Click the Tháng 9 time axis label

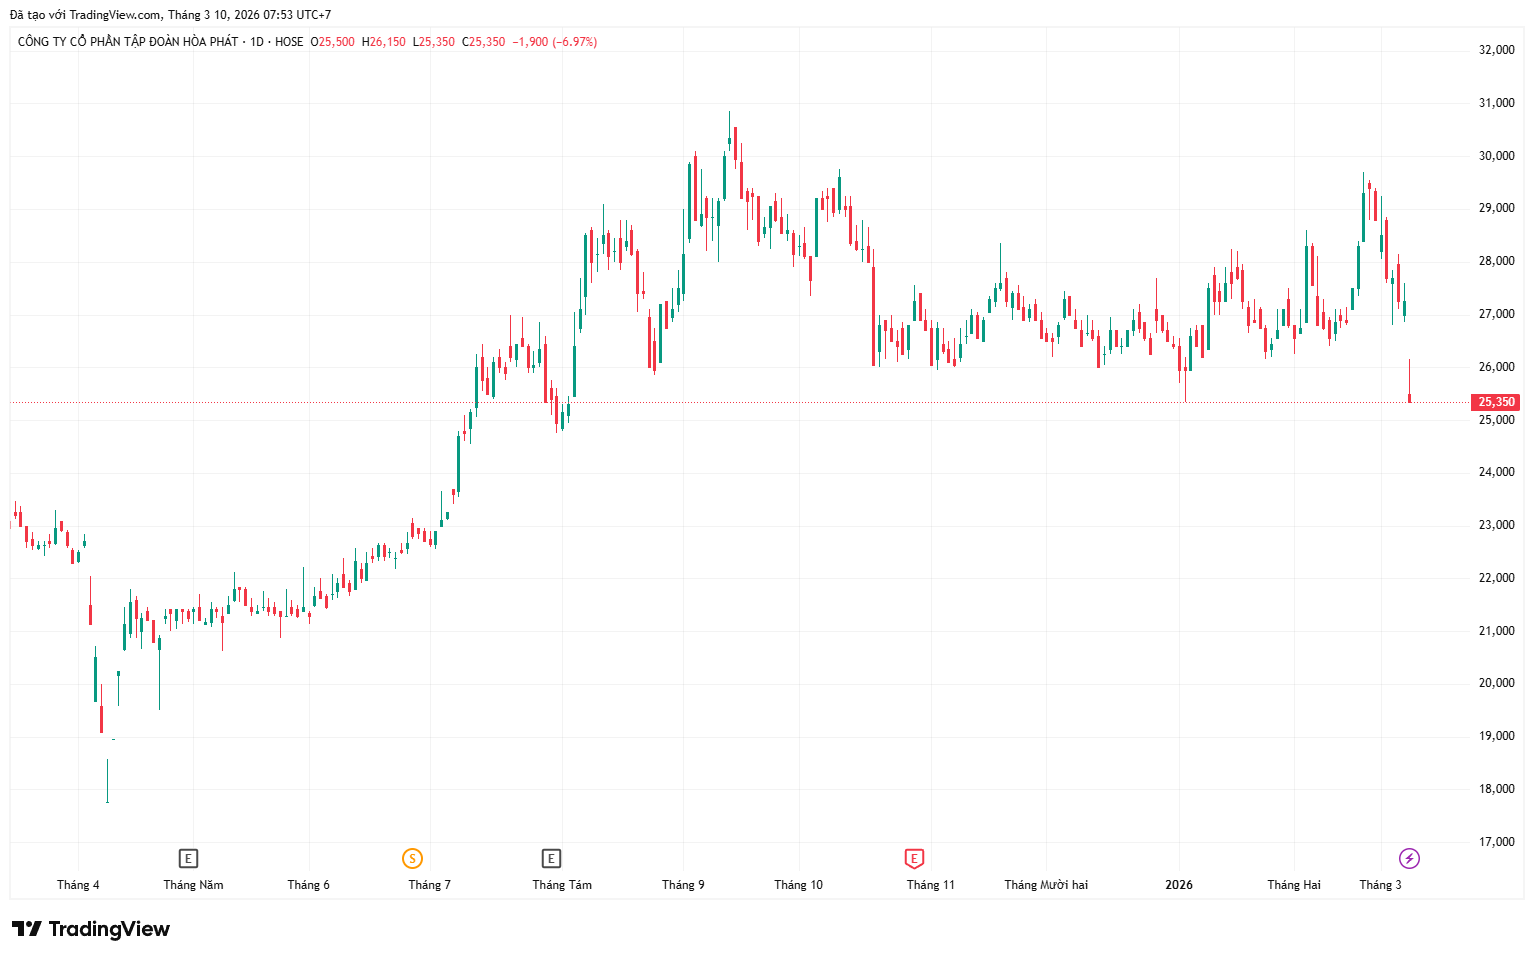point(683,885)
